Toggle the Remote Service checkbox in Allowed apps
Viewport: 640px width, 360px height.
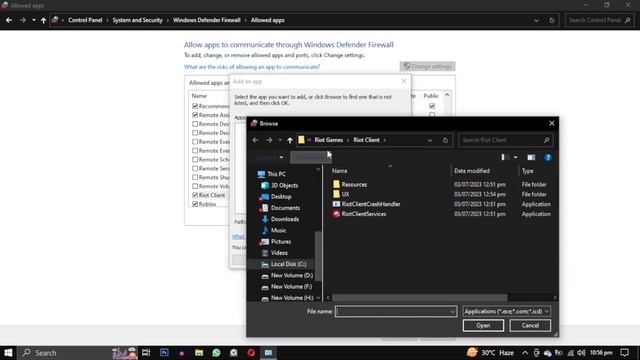pos(195,168)
